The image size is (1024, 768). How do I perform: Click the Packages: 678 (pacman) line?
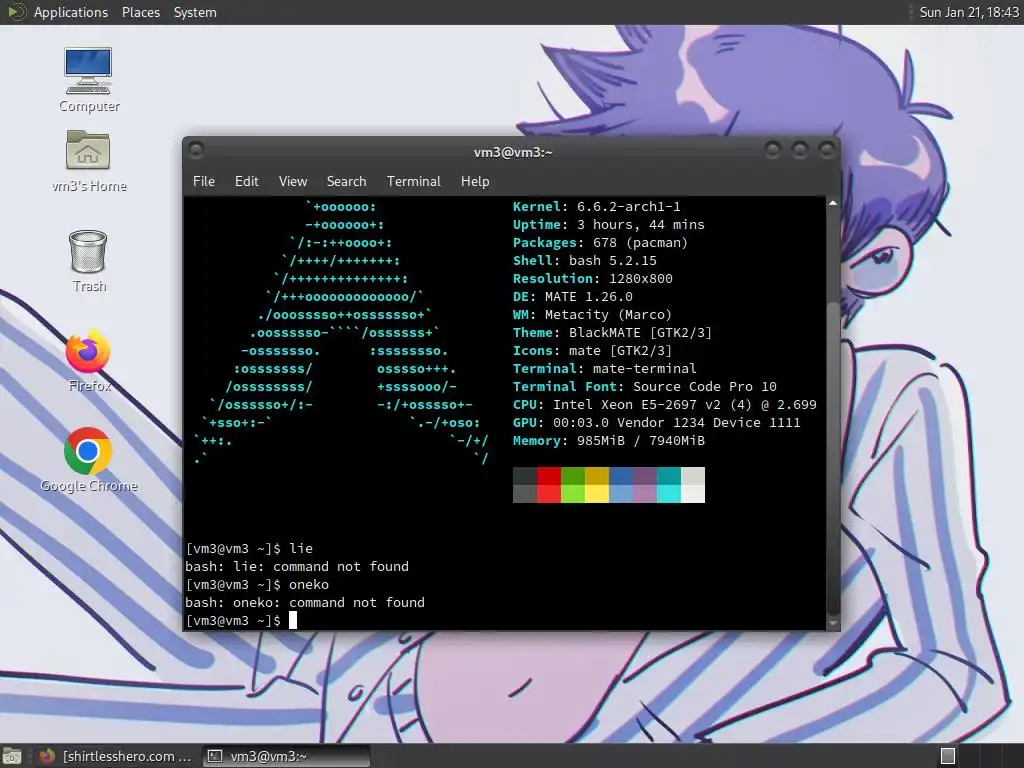[600, 242]
